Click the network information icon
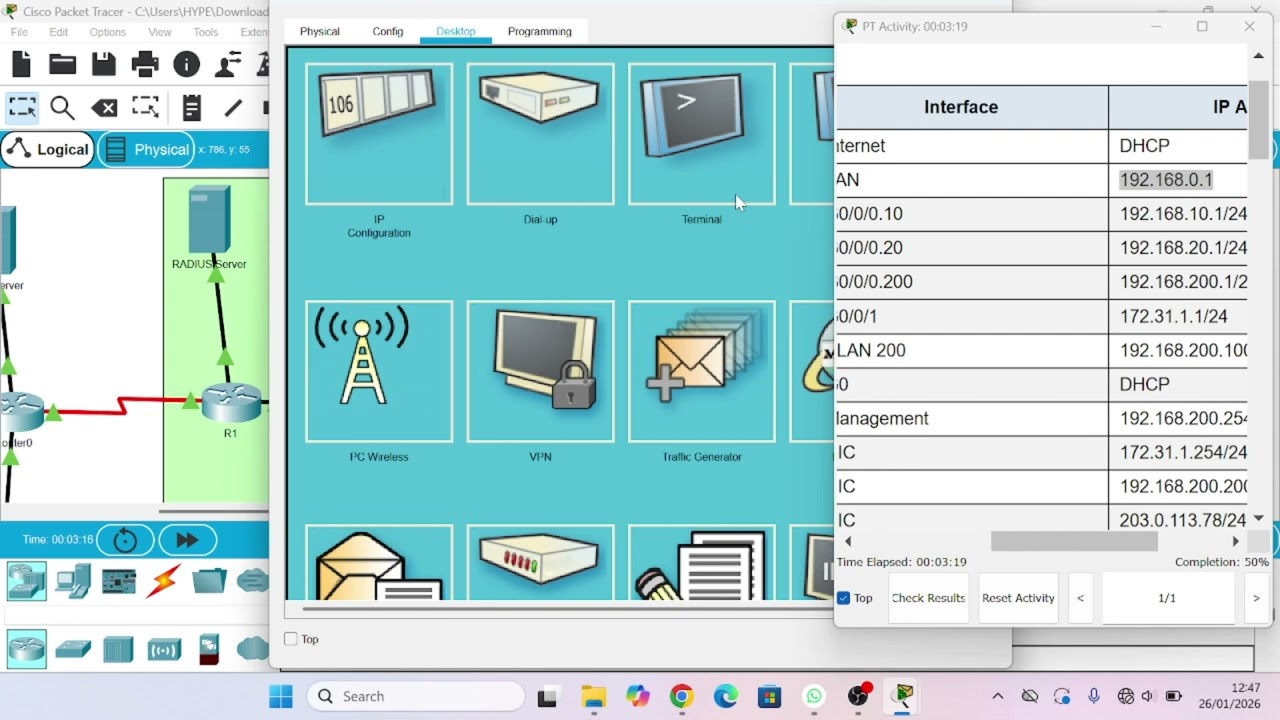1280x720 pixels. 186,65
